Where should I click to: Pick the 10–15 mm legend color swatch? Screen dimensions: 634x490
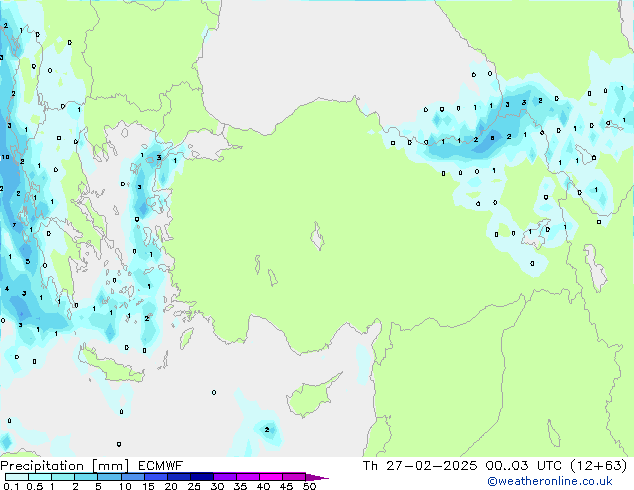(133, 477)
